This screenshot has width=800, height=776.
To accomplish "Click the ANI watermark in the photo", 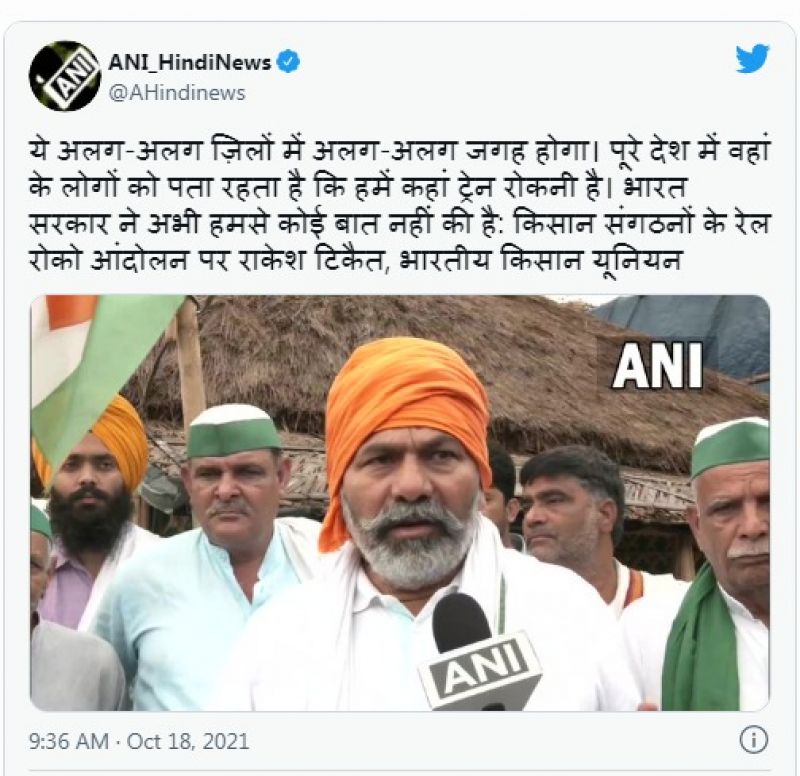I will click(x=658, y=366).
